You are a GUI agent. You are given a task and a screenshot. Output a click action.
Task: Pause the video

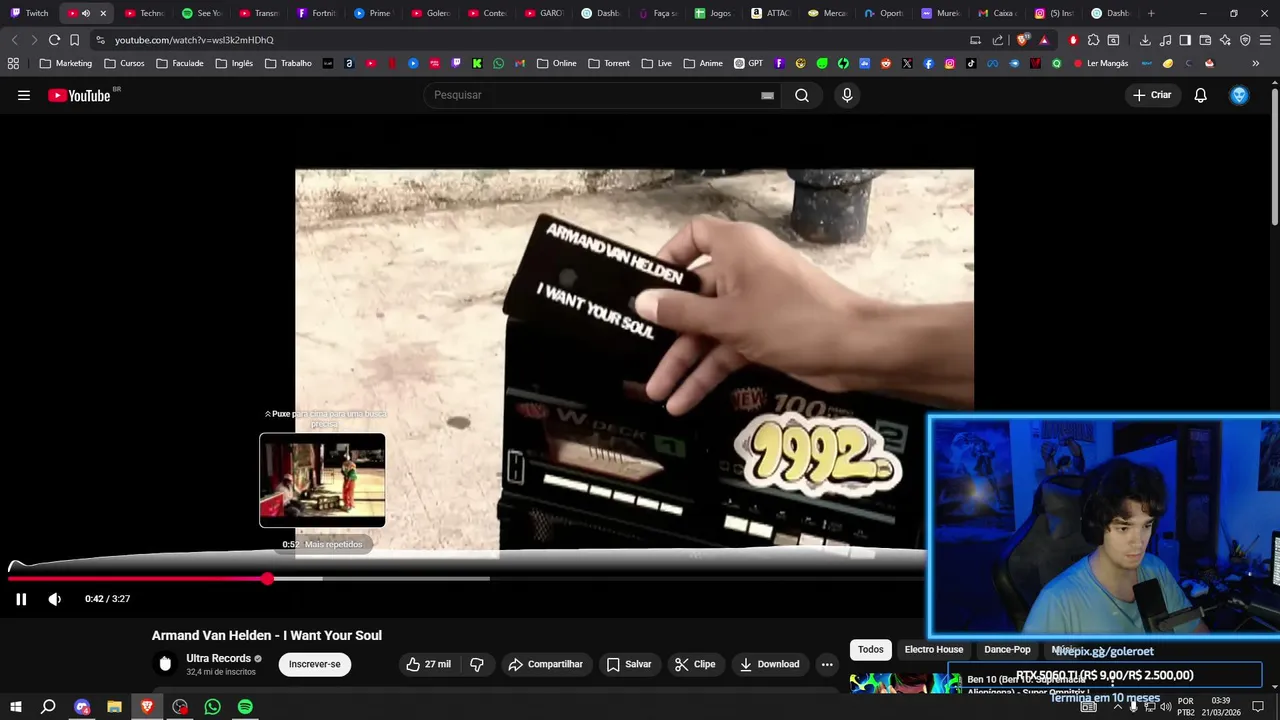(x=21, y=599)
